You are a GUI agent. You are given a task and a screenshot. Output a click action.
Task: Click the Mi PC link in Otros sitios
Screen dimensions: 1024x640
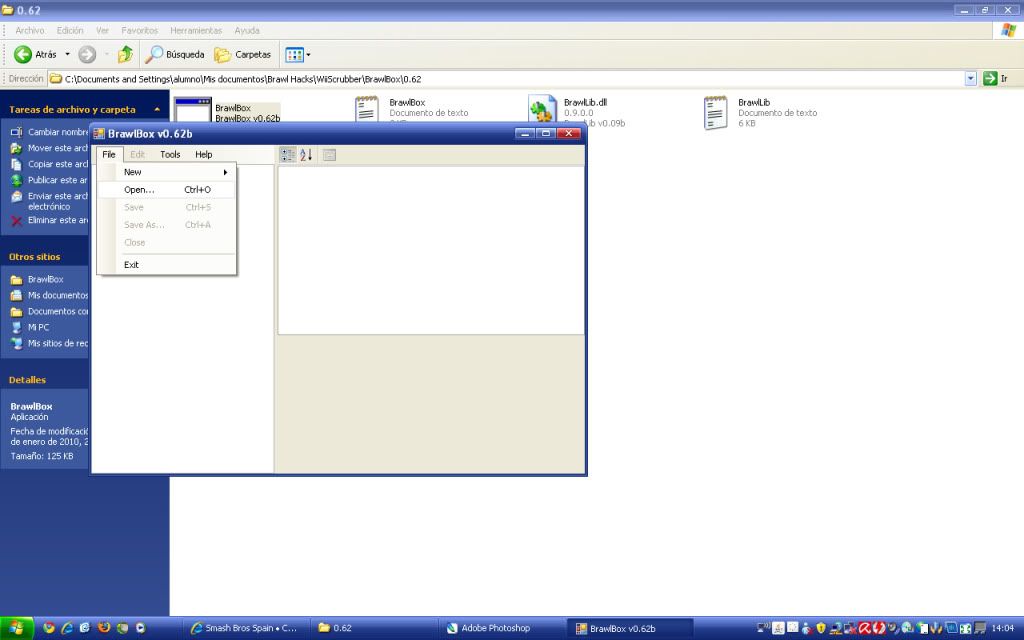click(x=38, y=327)
